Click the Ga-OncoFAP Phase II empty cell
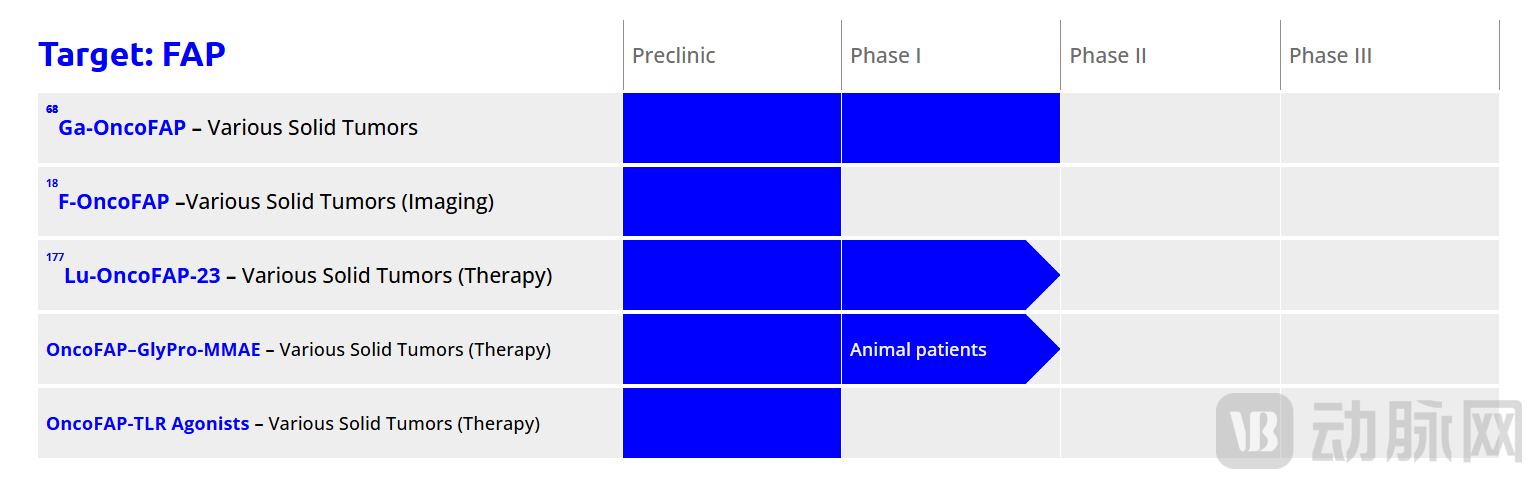The width and height of the screenshot is (1532, 479). (x=1170, y=128)
